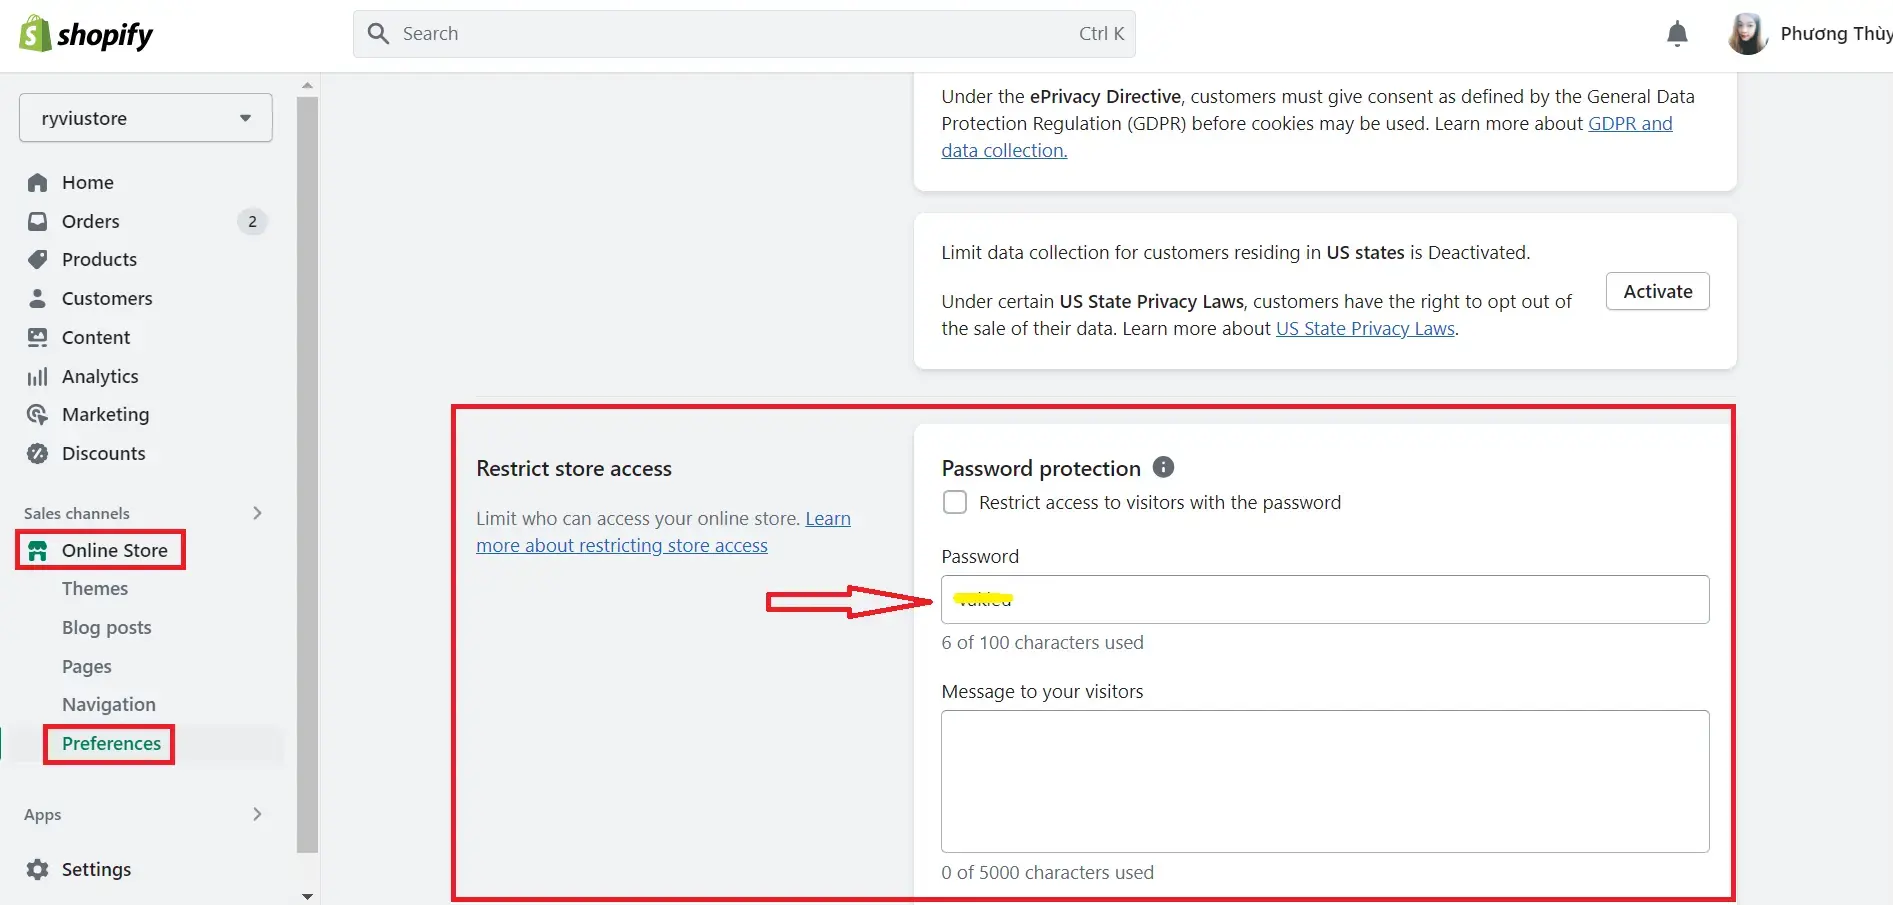
Task: Open the ryviustore store switcher dropdown
Action: click(146, 118)
